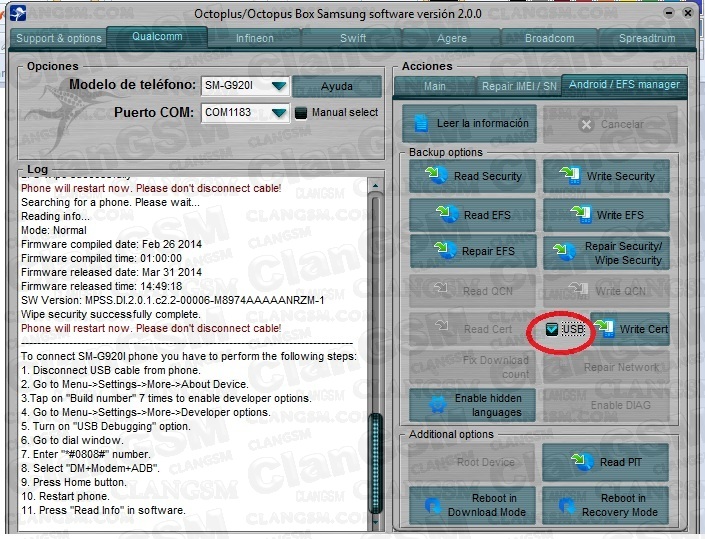Click the log scroll down arrow
The height and width of the screenshot is (539, 705).
[x=375, y=522]
